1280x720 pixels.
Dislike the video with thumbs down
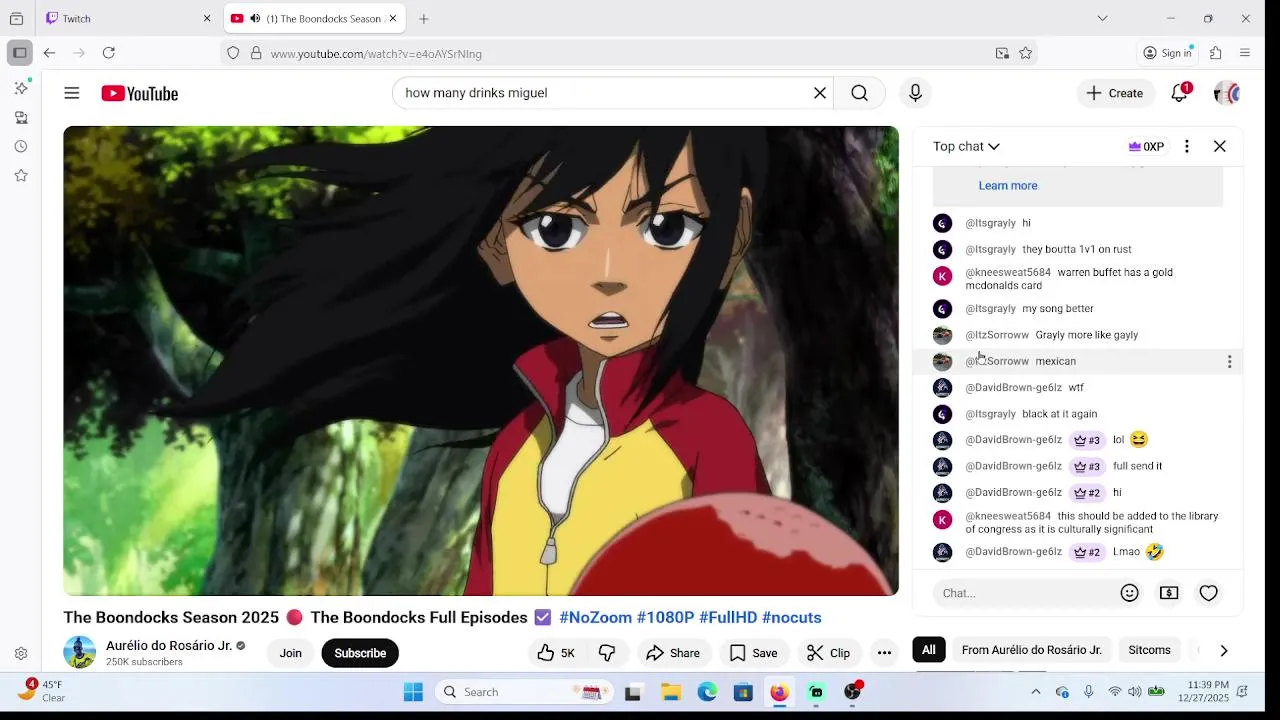[607, 653]
